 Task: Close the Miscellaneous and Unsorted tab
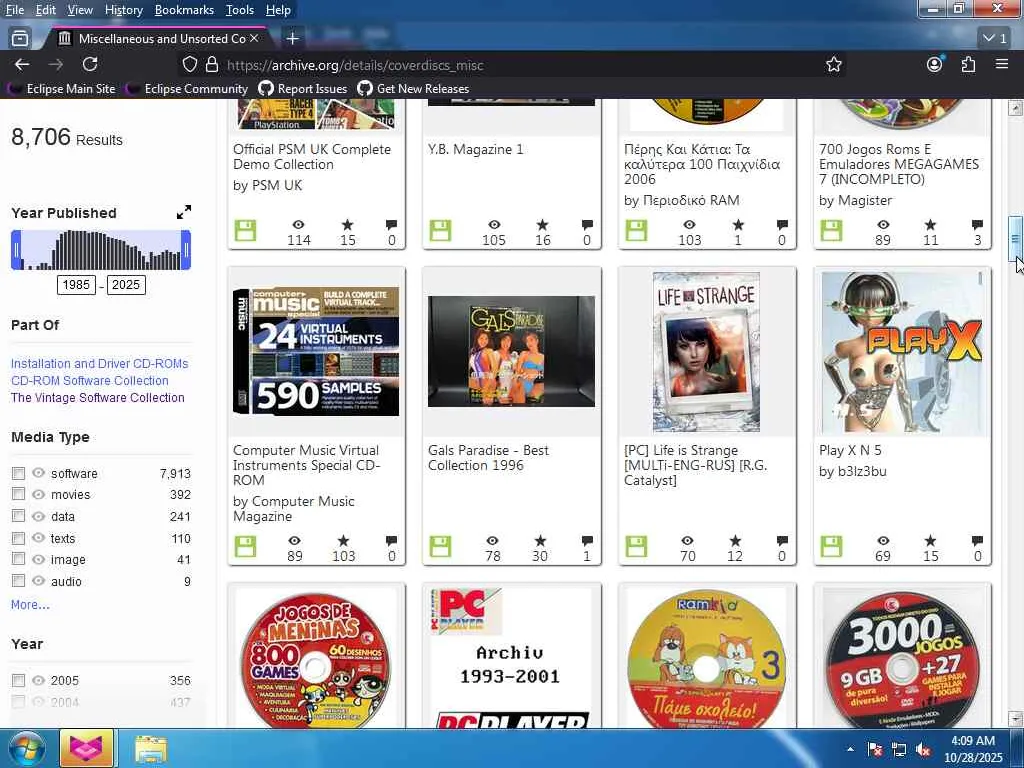coord(254,39)
